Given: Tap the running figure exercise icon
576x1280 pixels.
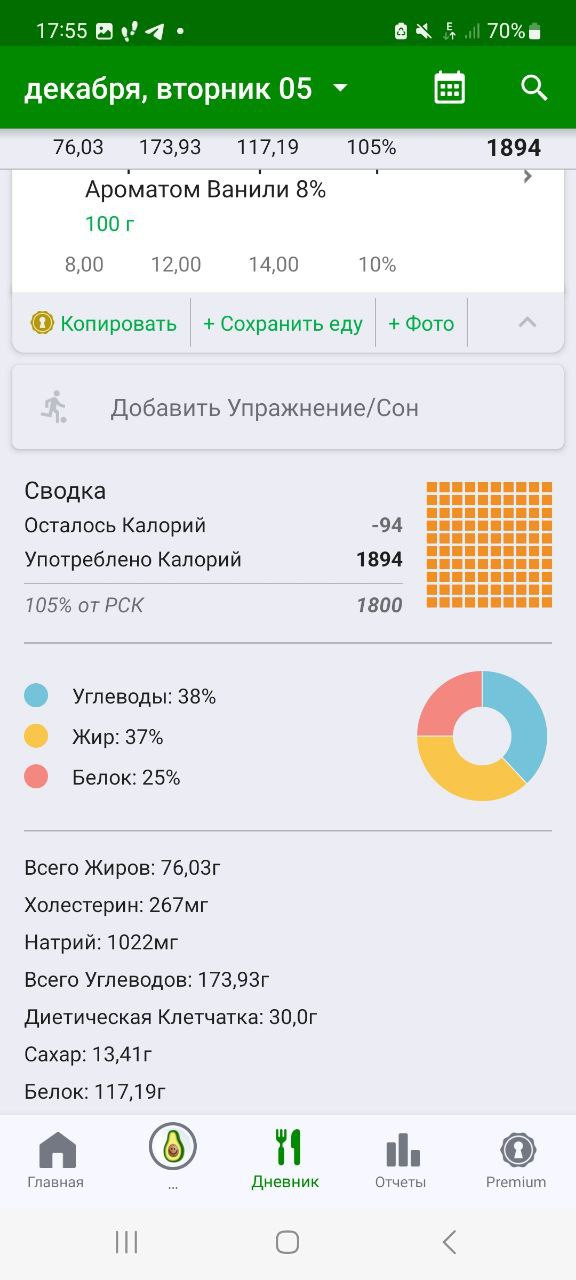Looking at the screenshot, I should pyautogui.click(x=54, y=407).
